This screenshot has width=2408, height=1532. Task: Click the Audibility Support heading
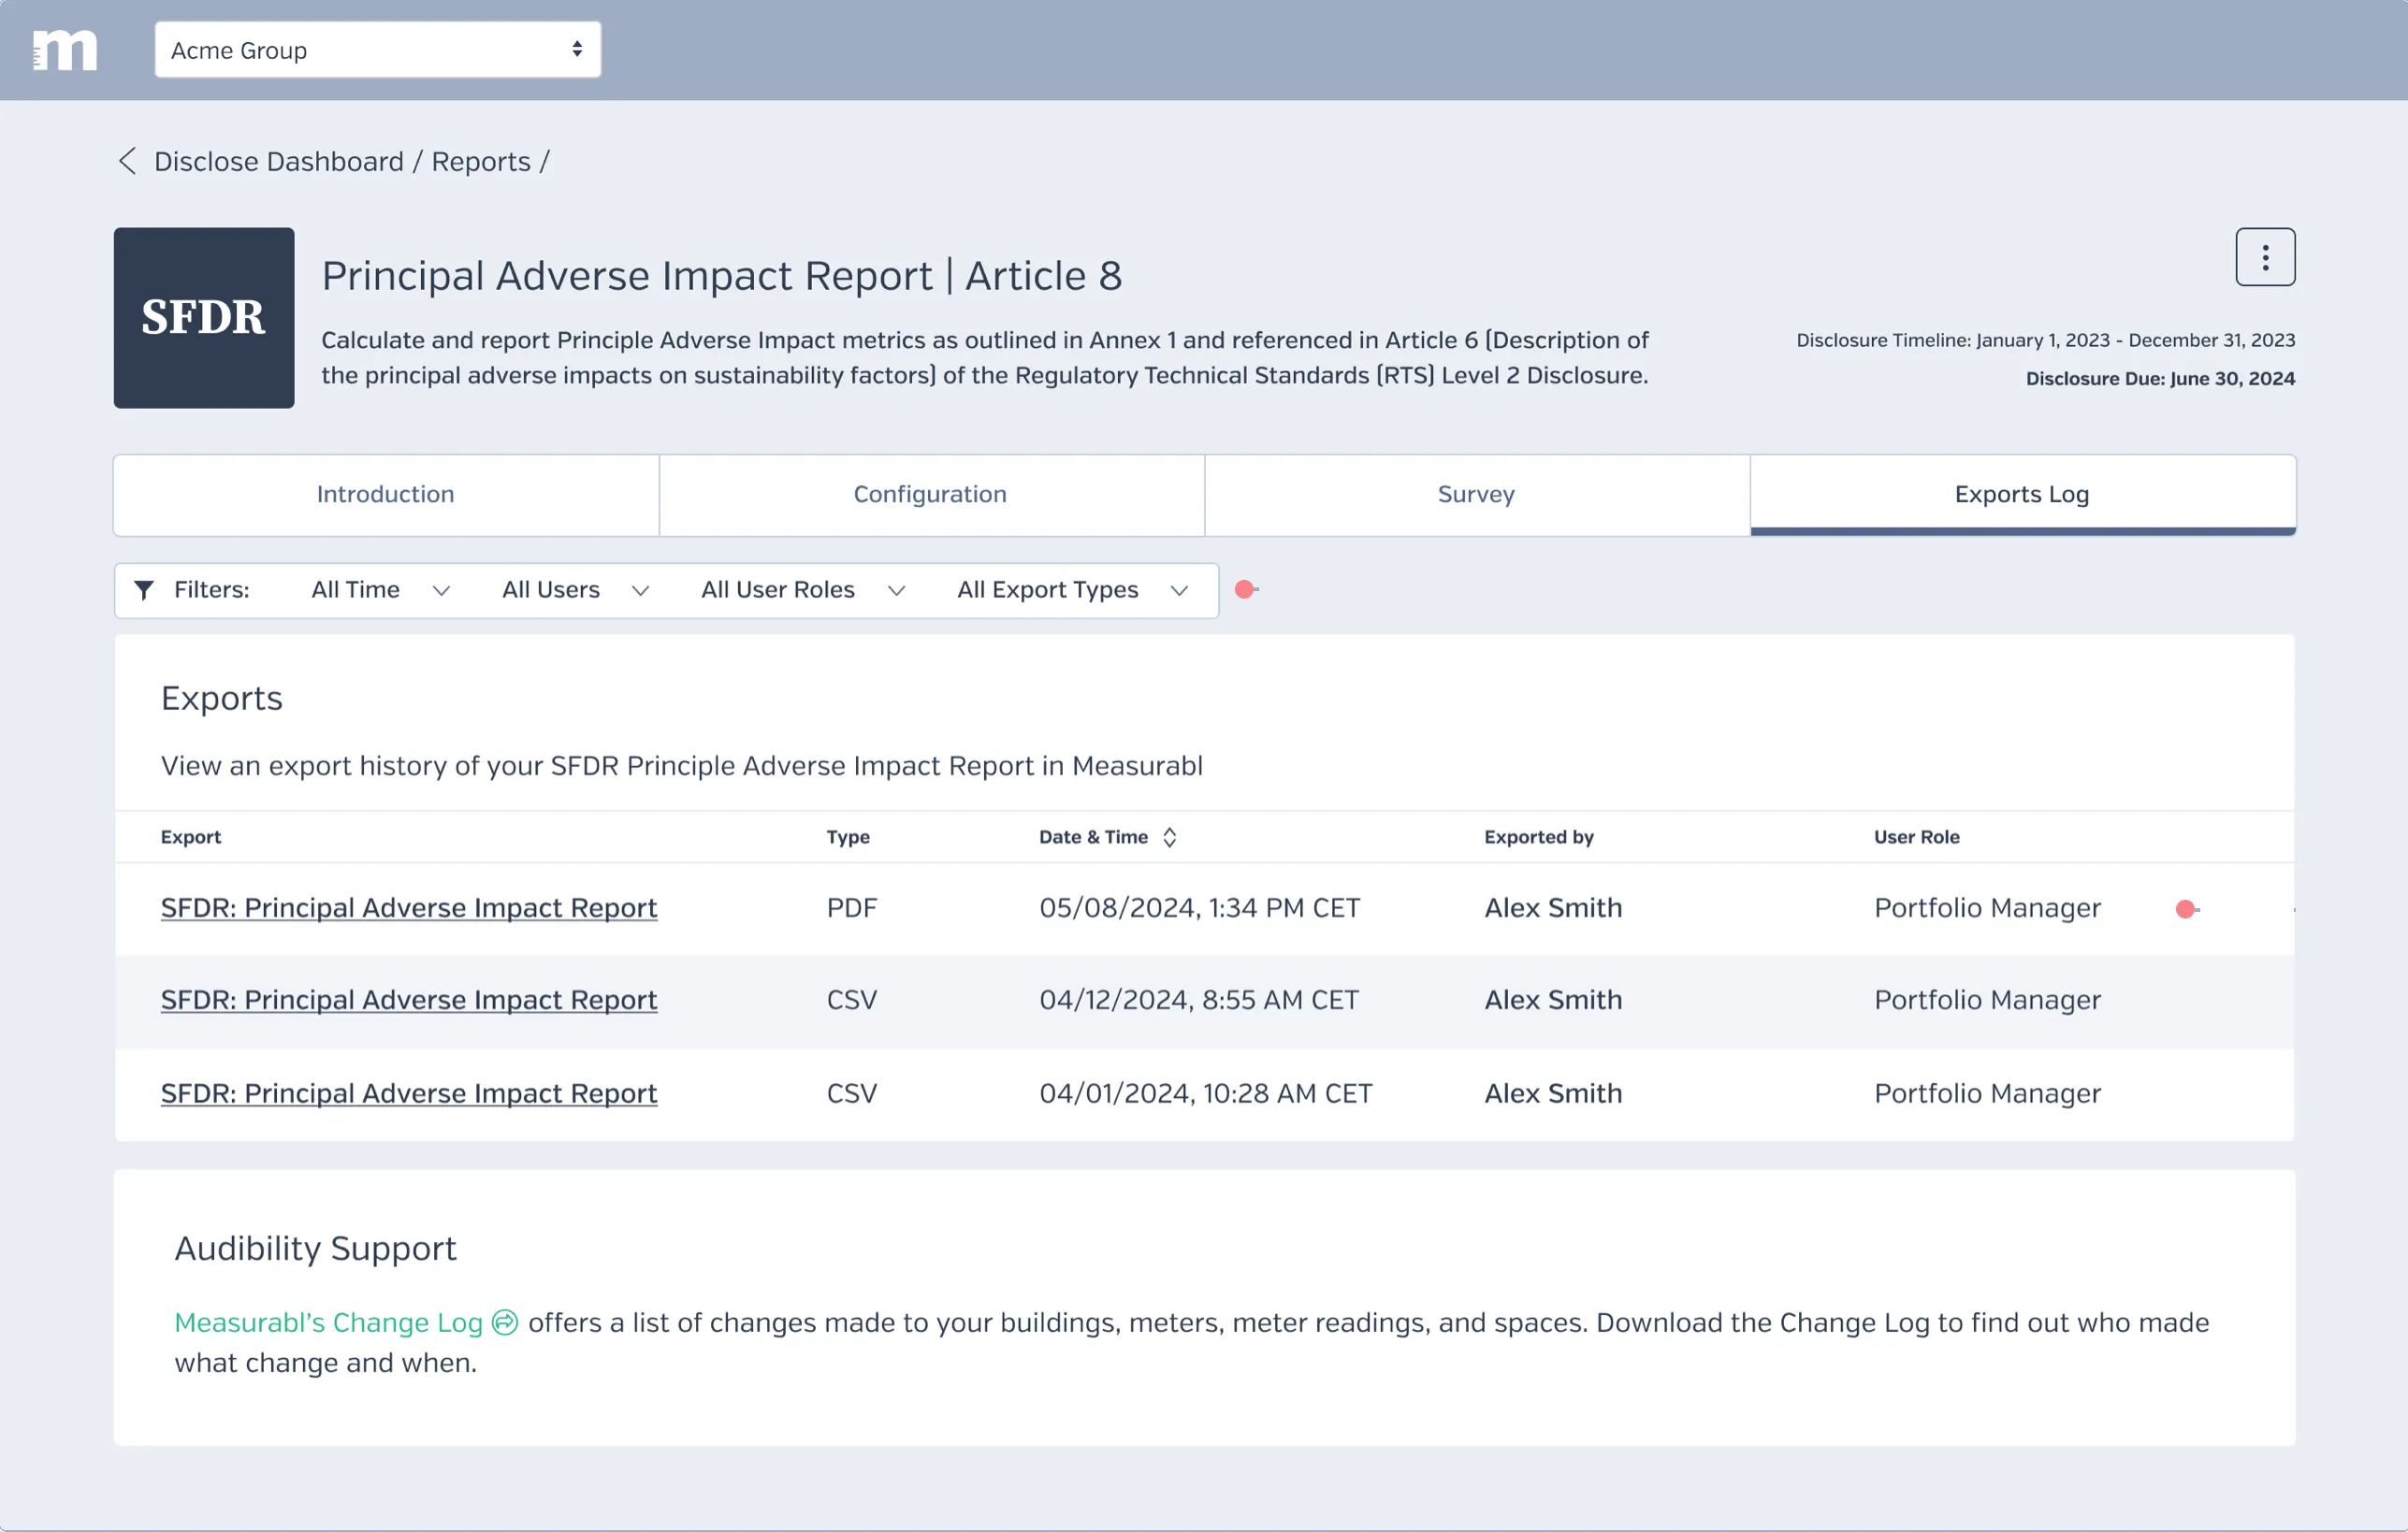click(x=315, y=1248)
